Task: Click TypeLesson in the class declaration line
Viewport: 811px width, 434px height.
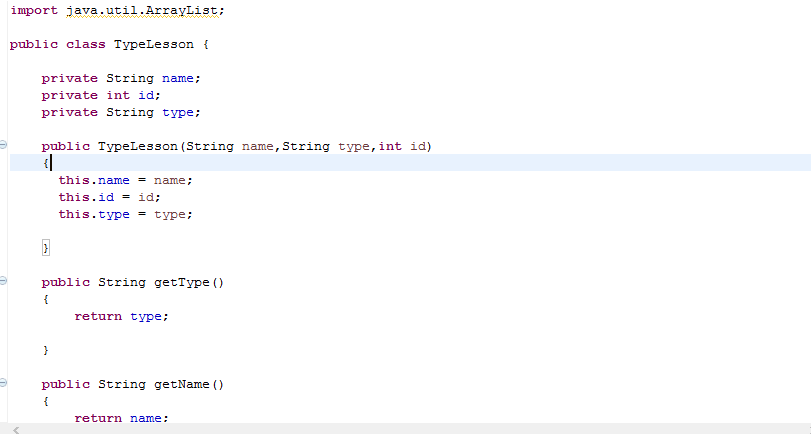Action: coord(154,44)
